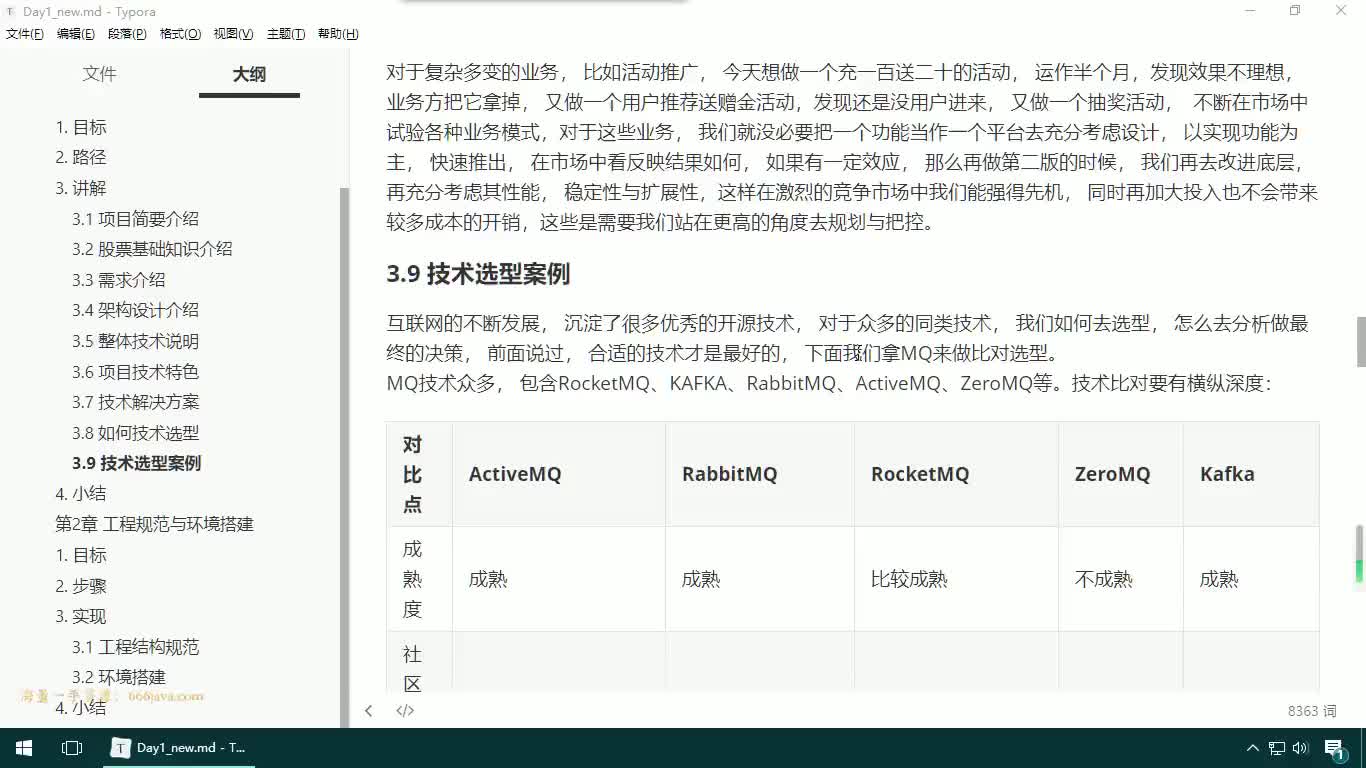Click the 对比点 table header cell
1366x768 pixels.
pyautogui.click(x=420, y=474)
